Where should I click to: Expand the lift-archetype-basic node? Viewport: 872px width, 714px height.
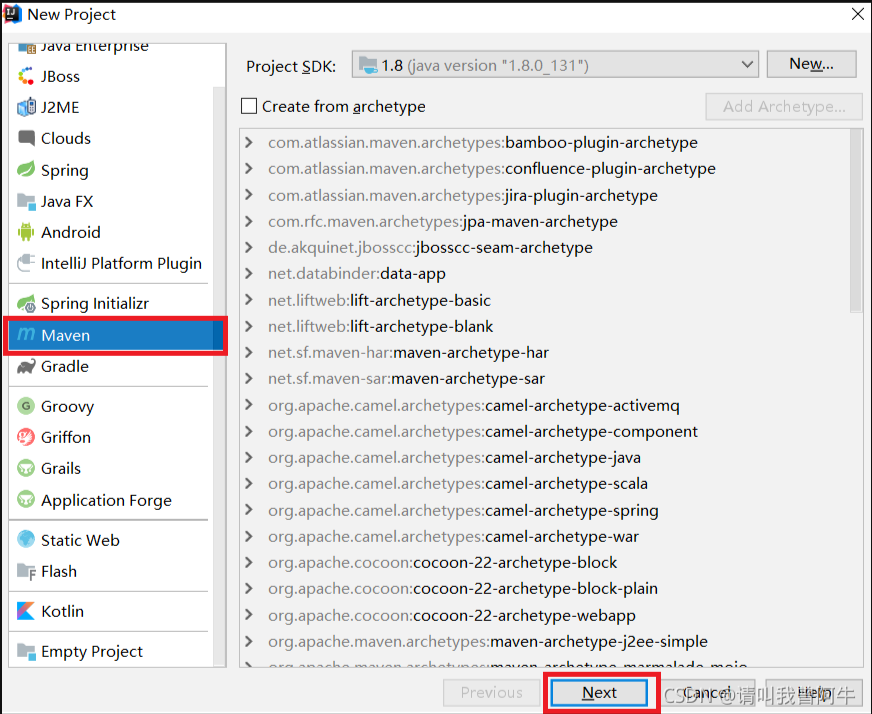[x=249, y=300]
